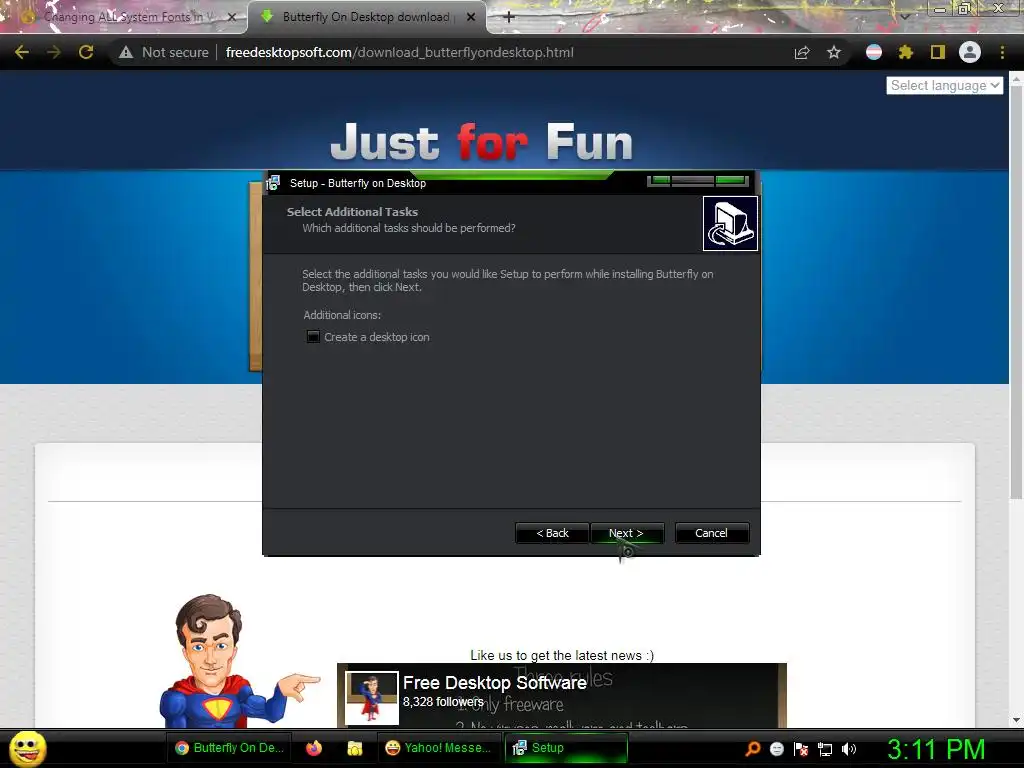The width and height of the screenshot is (1024, 768).
Task: Click the Just for Fun banner logo
Action: pyautogui.click(x=481, y=141)
